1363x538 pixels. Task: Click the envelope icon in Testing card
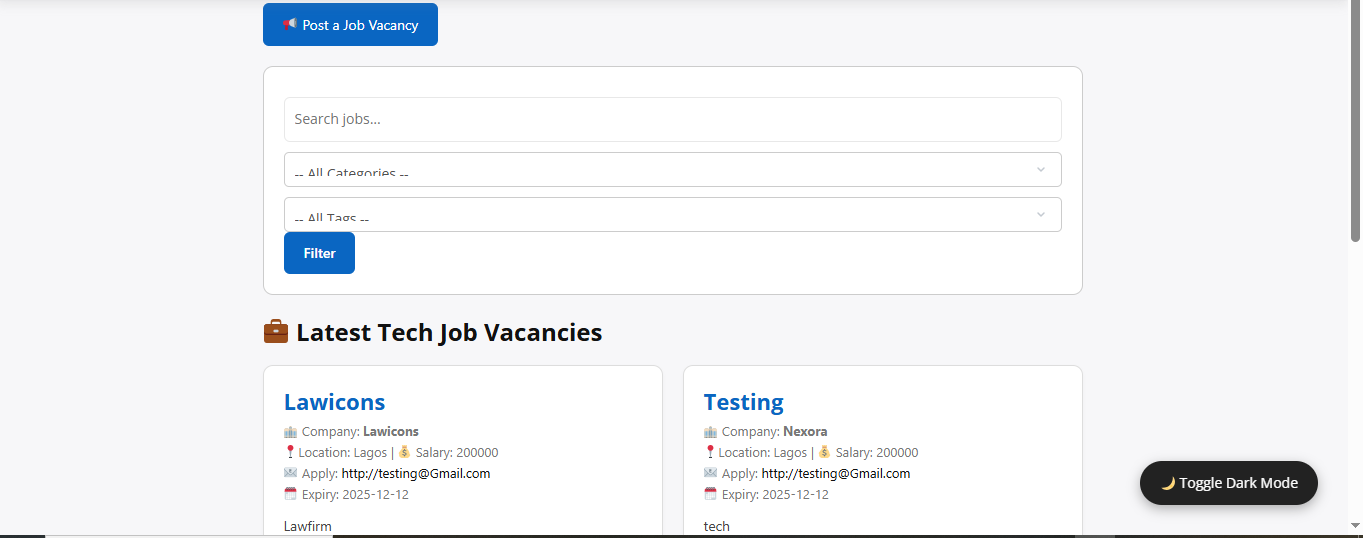tap(711, 473)
